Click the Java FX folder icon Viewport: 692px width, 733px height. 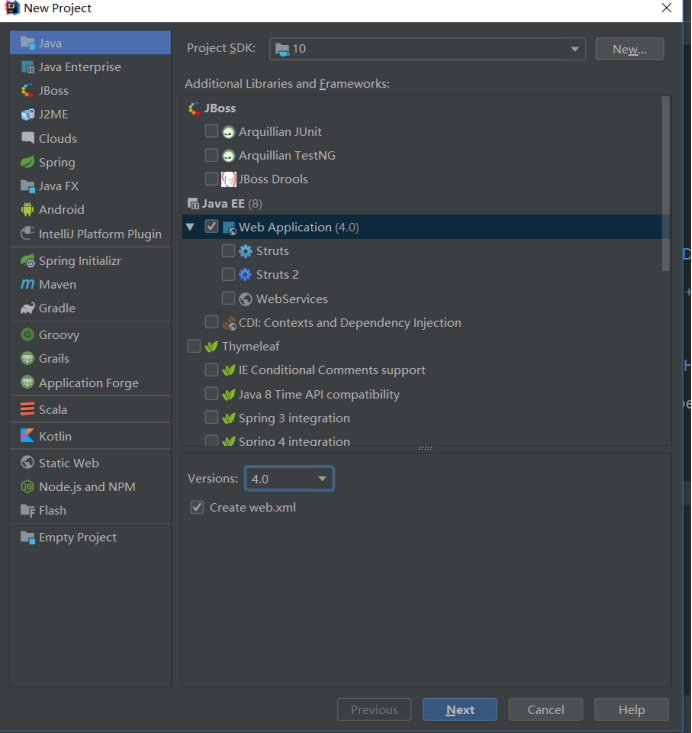pyautogui.click(x=27, y=186)
